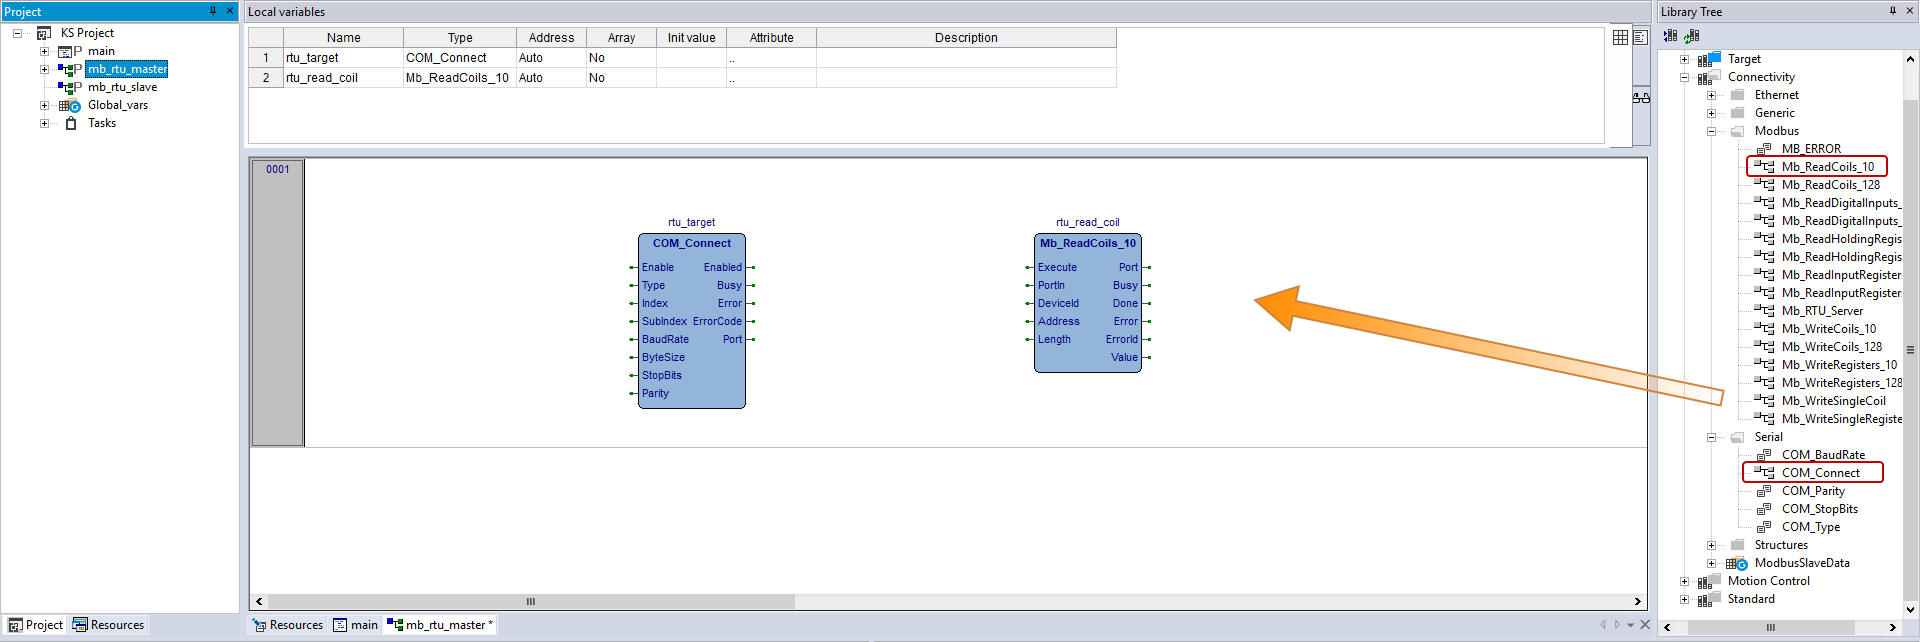Select the MB_ERROR type icon
Screen dimensions: 1920x642
(x=1765, y=149)
